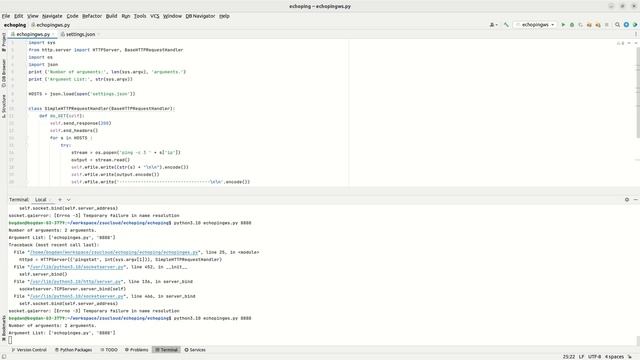Click the Concurrency diagram run icon
Image resolution: width=640 pixels, height=360 pixels.
coord(598,25)
